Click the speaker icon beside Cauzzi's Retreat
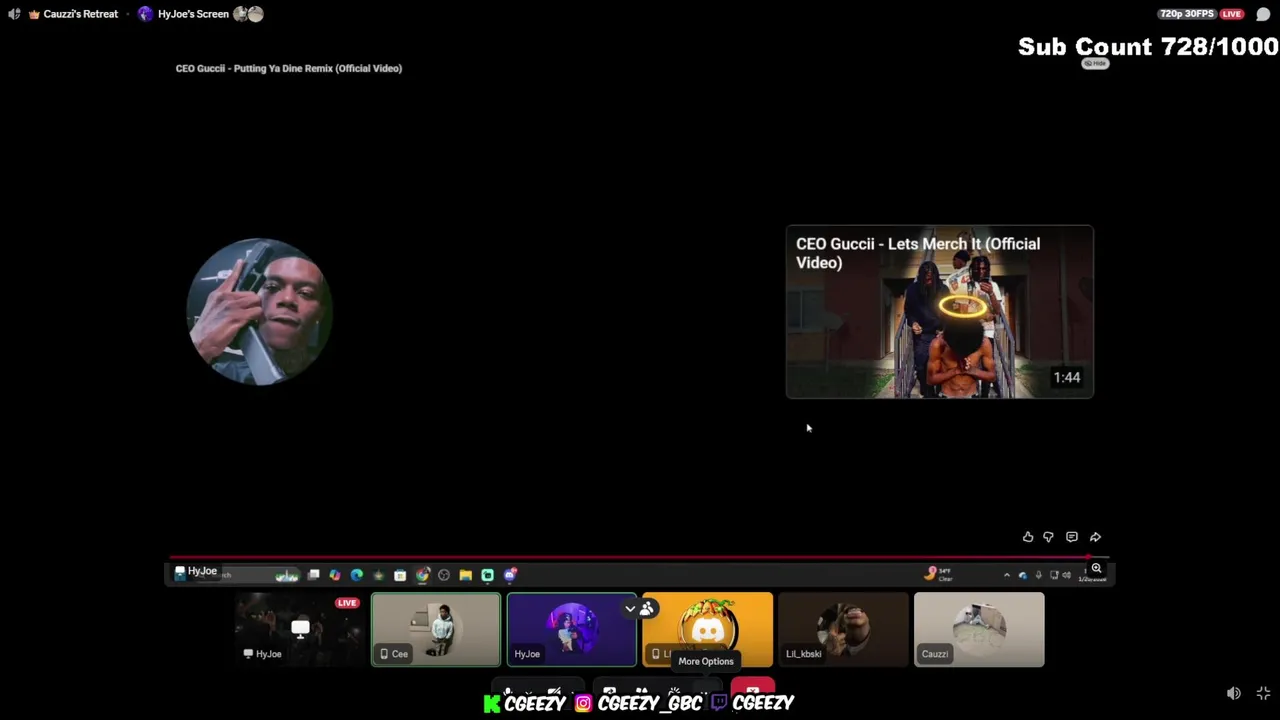Image resolution: width=1280 pixels, height=720 pixels. point(14,14)
